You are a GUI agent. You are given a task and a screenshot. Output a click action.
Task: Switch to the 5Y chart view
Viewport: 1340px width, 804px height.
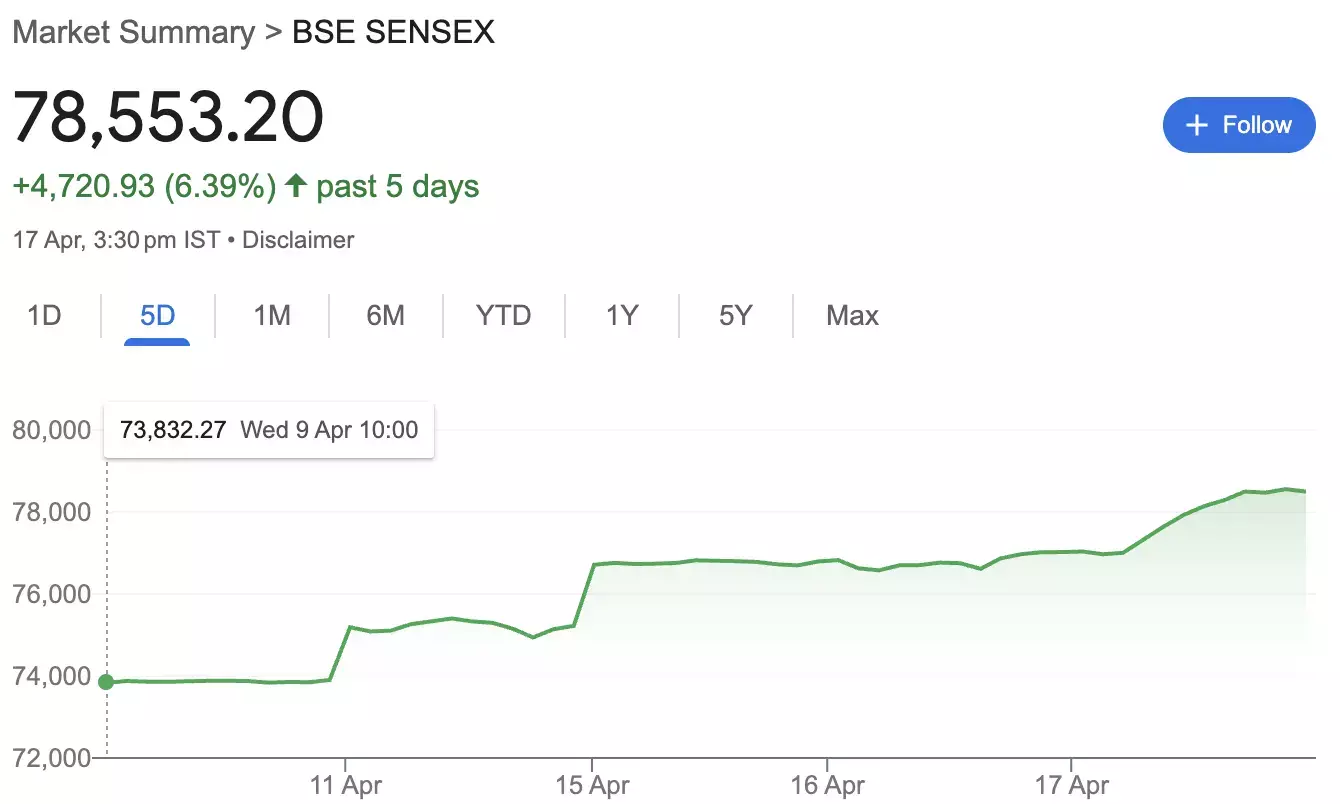(735, 315)
